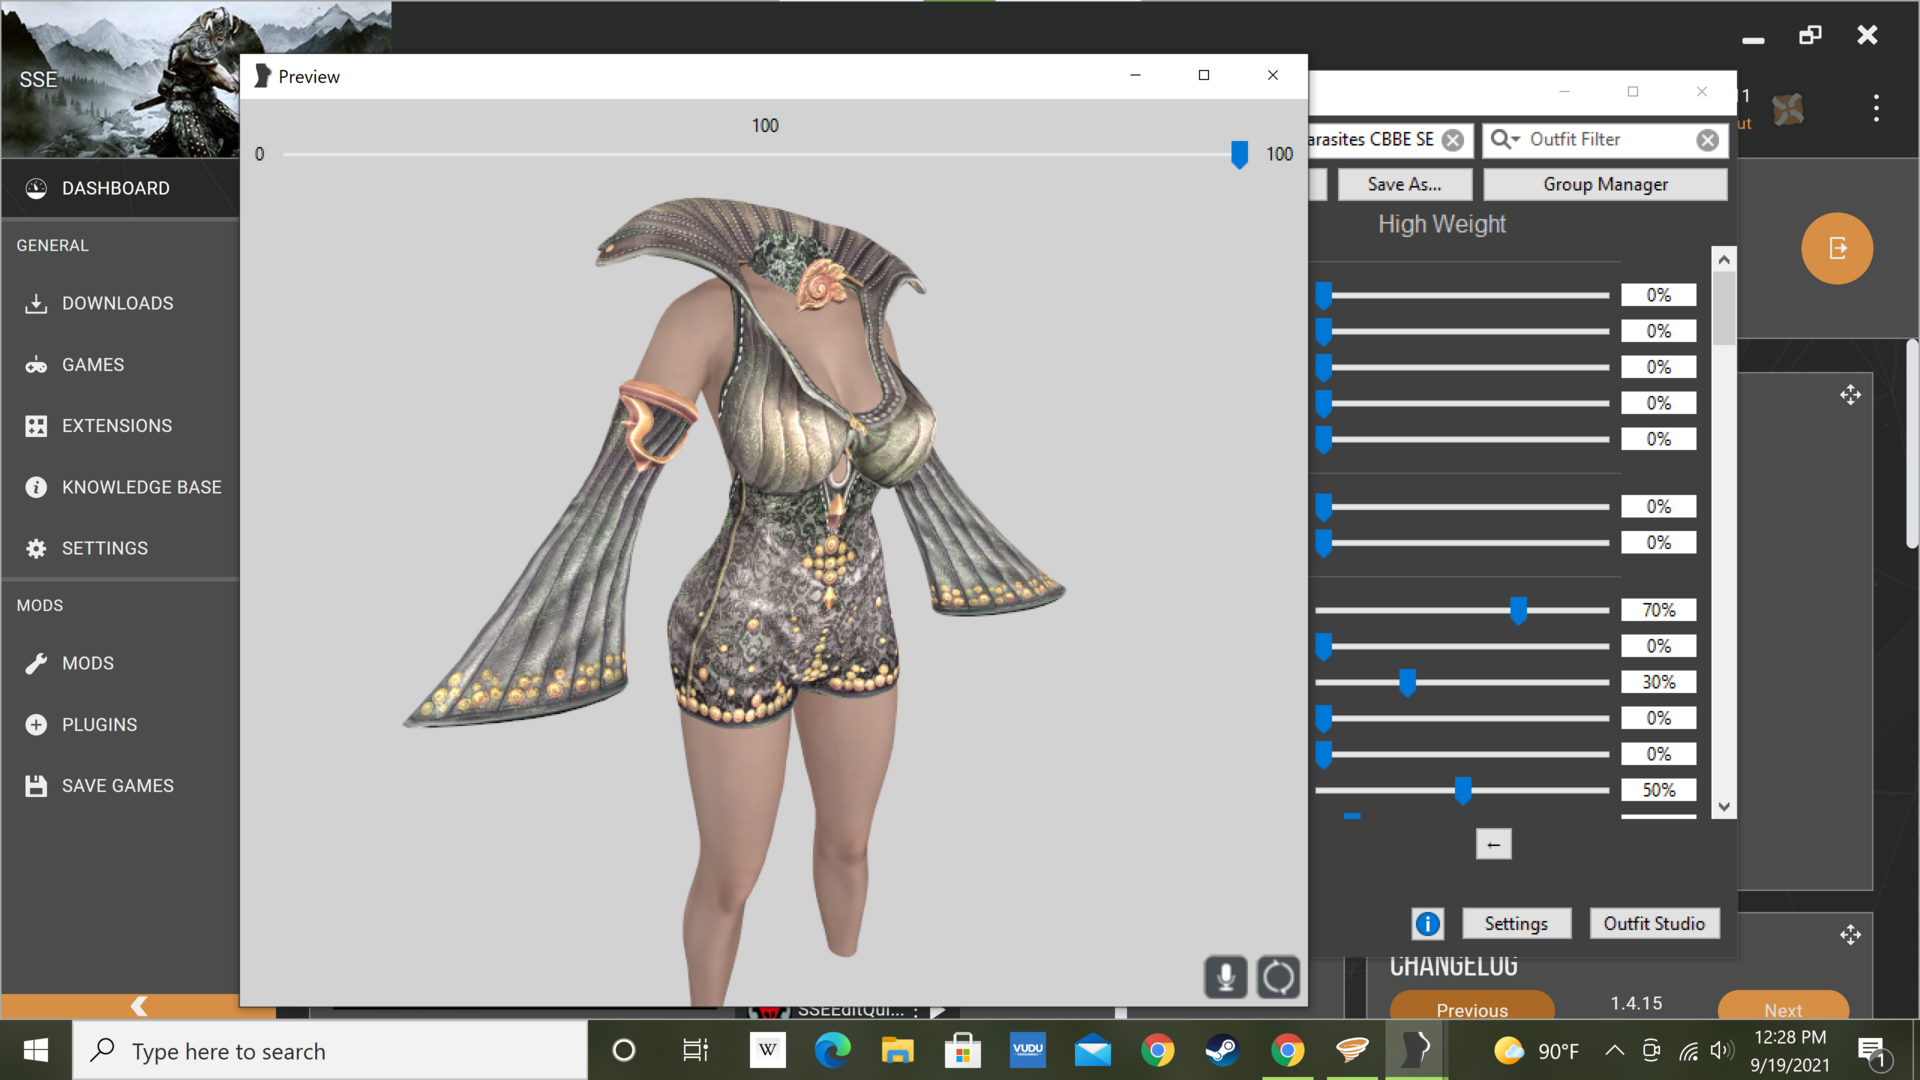Click the Settings gear icon in sidebar
Viewport: 1920px width, 1080px height.
(36, 548)
